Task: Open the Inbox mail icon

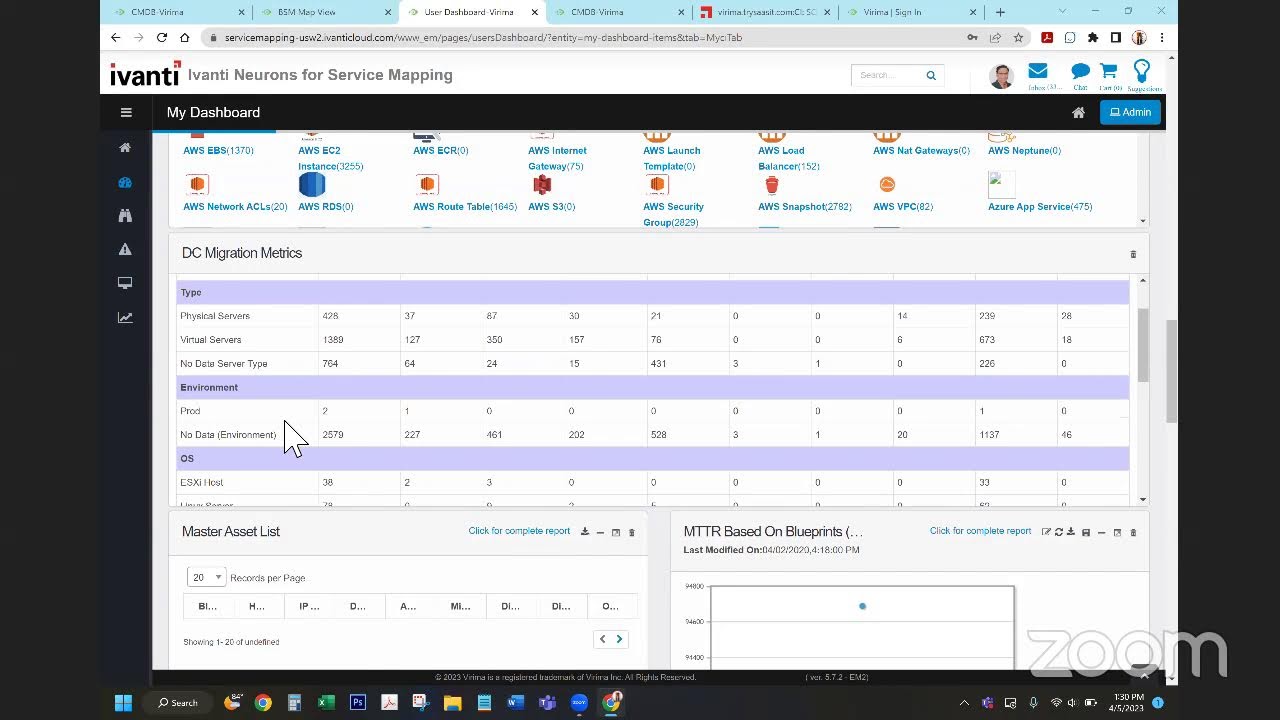Action: 1038,71
